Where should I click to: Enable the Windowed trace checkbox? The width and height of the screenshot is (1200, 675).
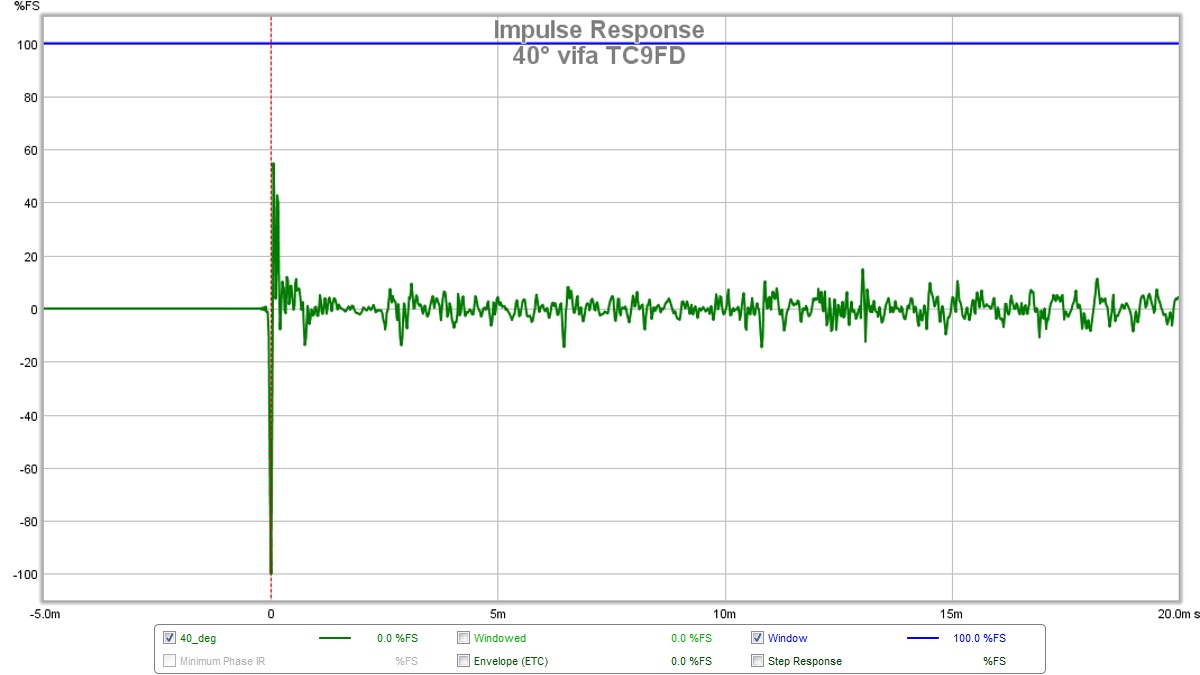[463, 638]
